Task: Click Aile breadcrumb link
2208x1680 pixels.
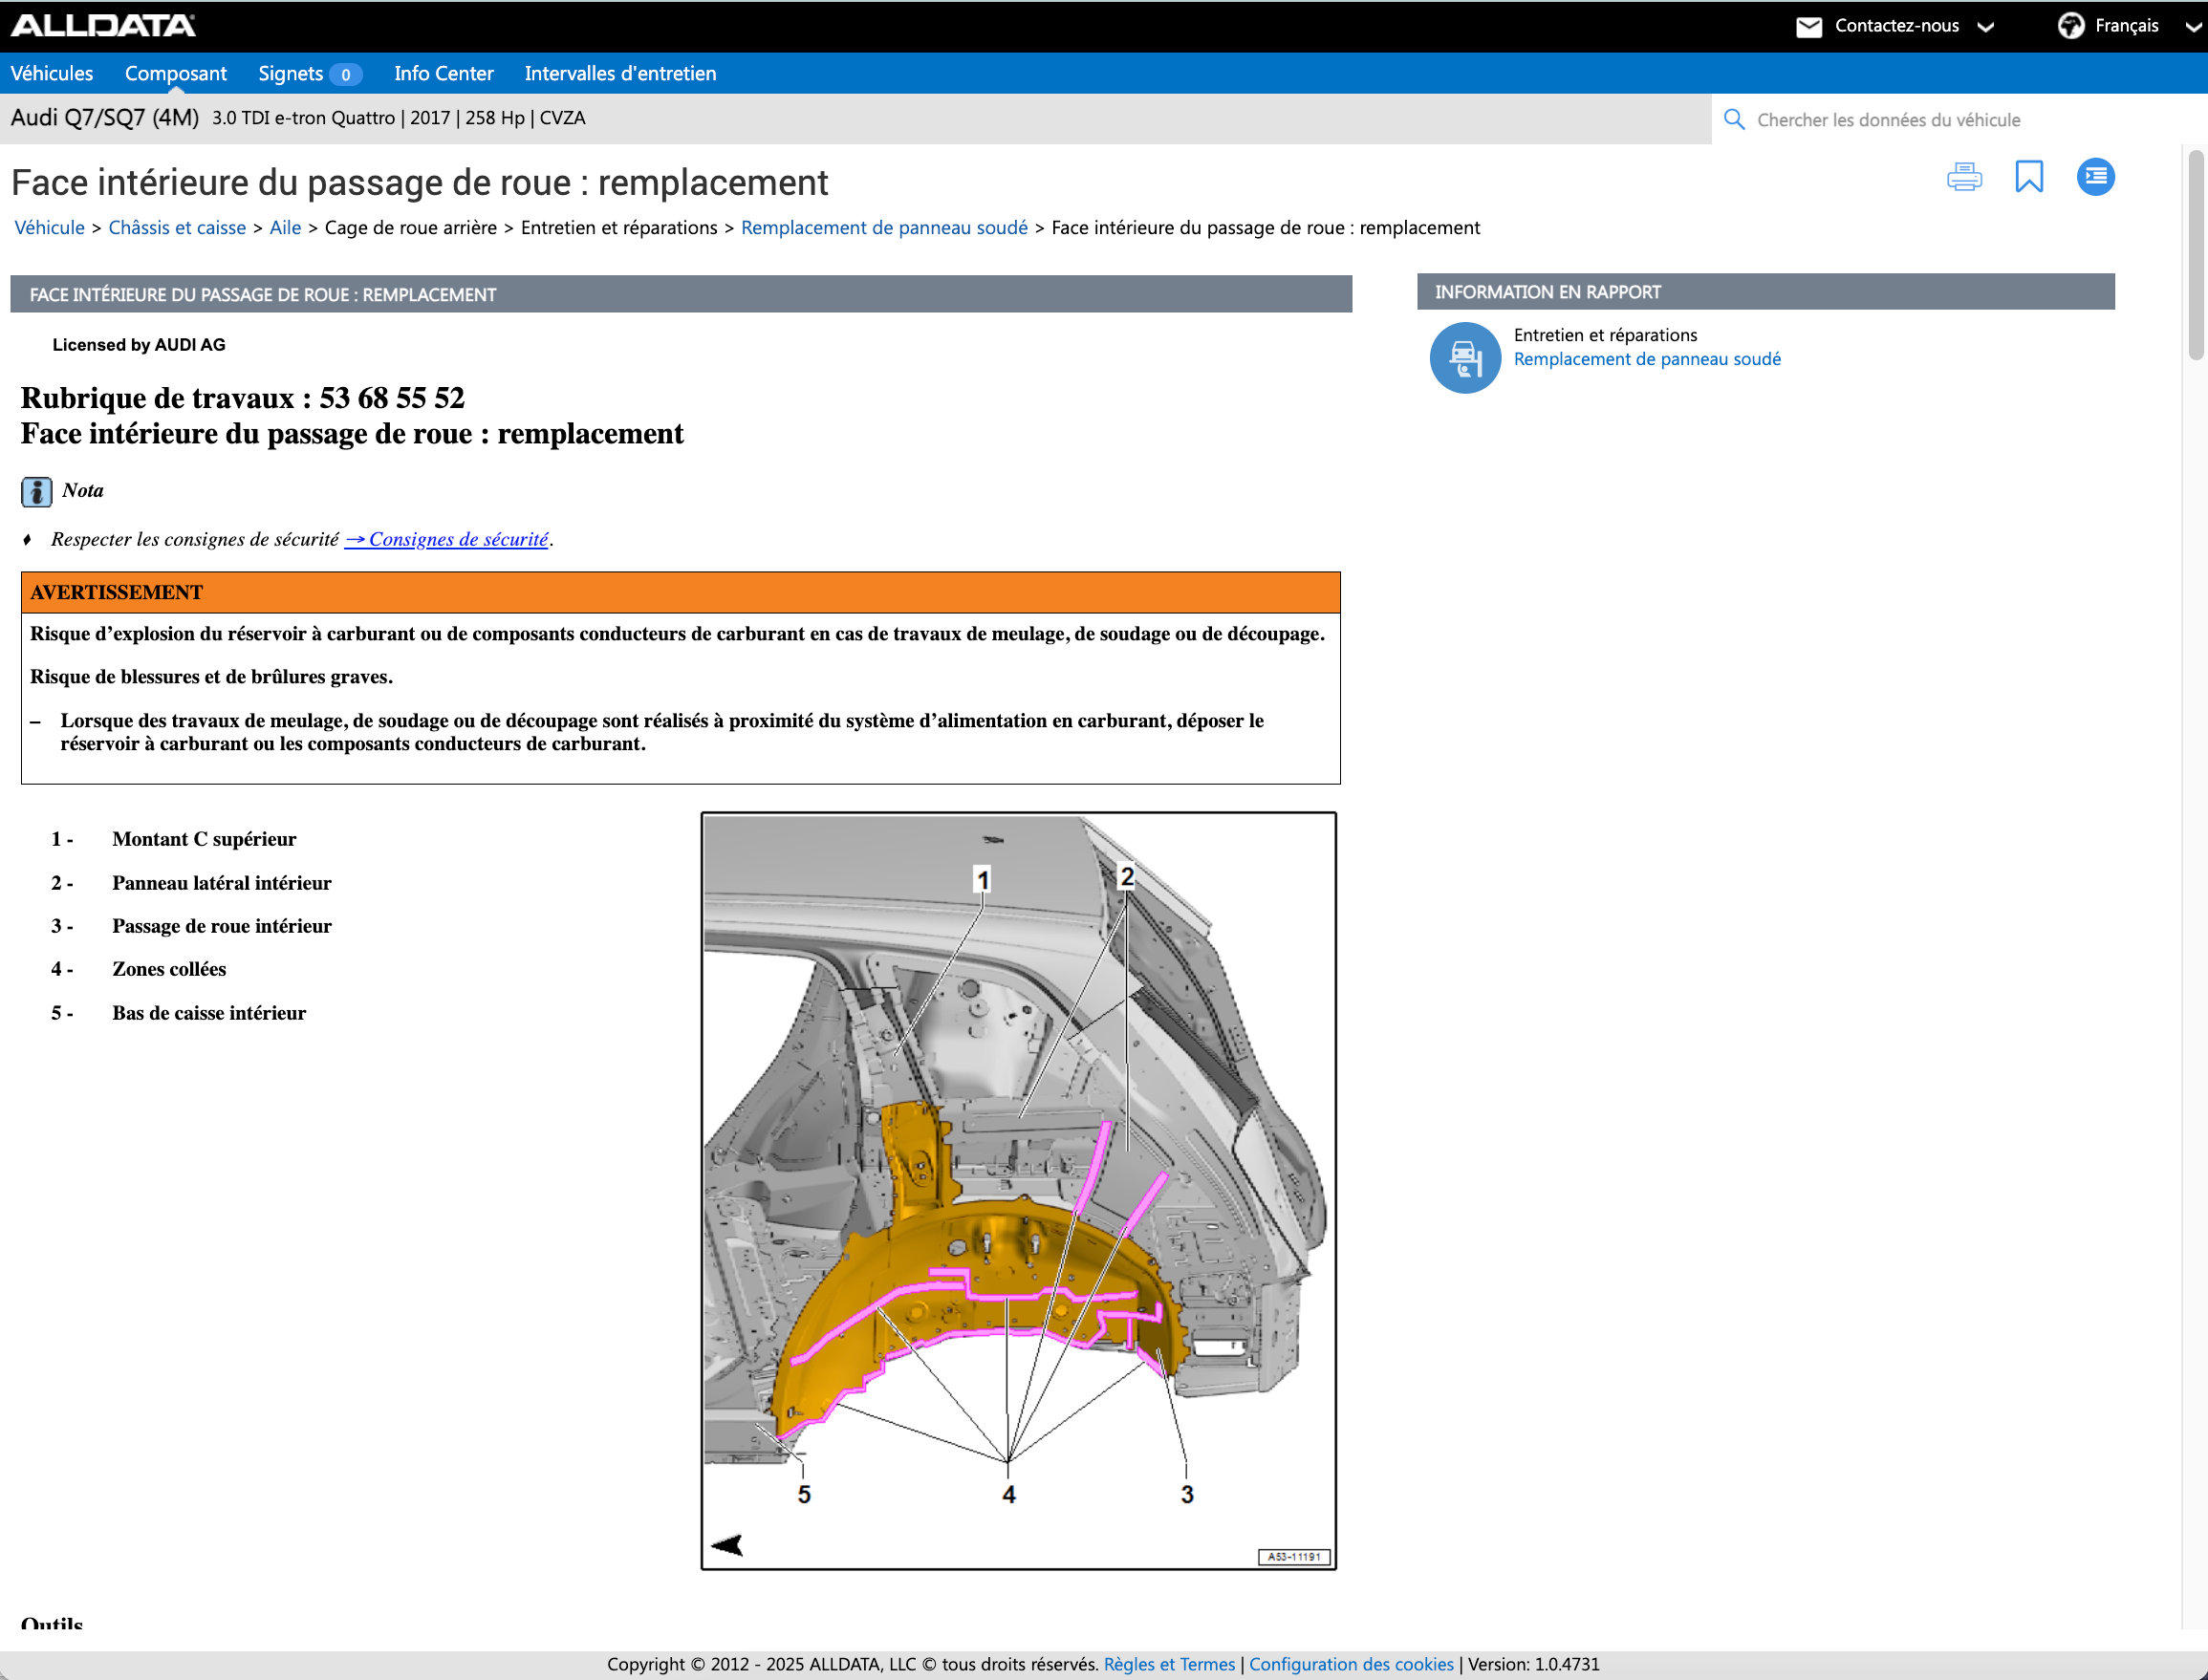Action: click(285, 227)
